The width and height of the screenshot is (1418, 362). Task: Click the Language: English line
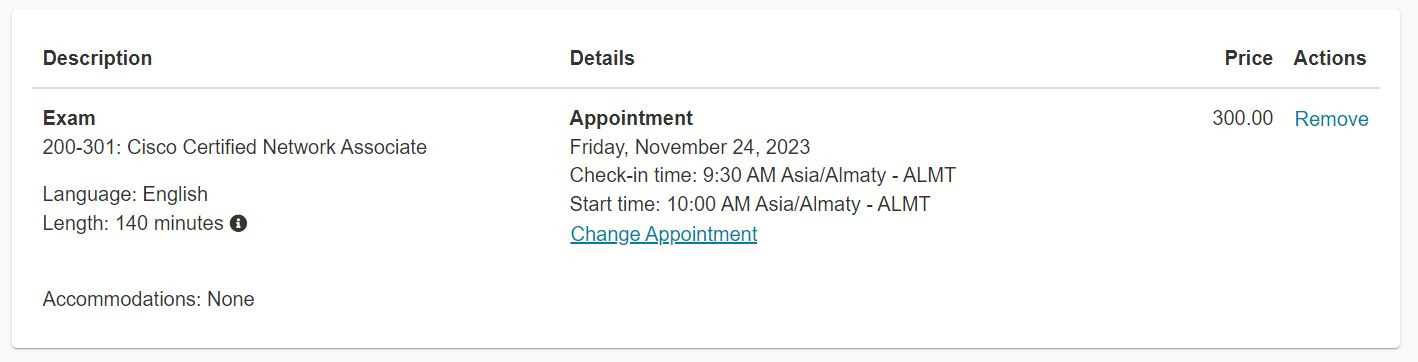click(125, 194)
